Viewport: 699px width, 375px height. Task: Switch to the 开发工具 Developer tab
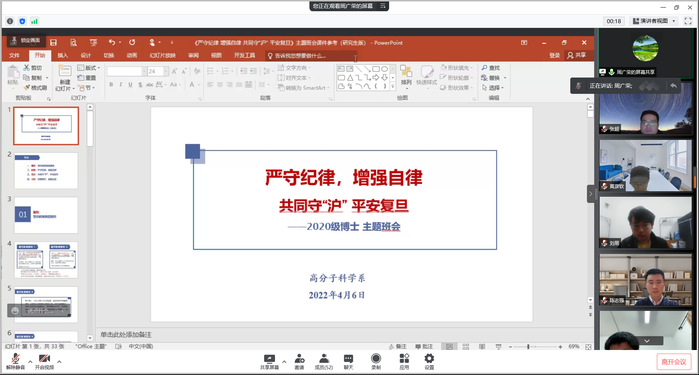(x=244, y=55)
